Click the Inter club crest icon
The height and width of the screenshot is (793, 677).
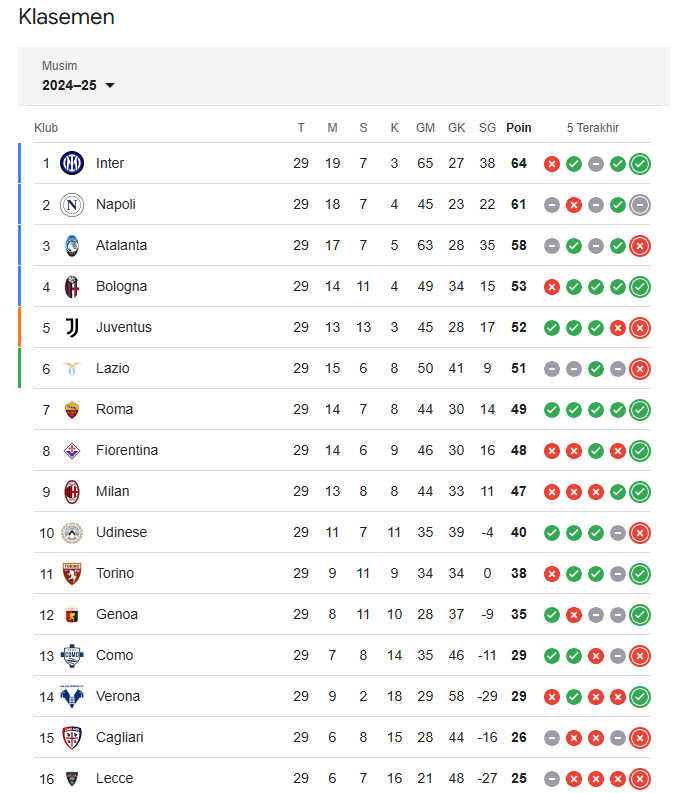click(72, 163)
